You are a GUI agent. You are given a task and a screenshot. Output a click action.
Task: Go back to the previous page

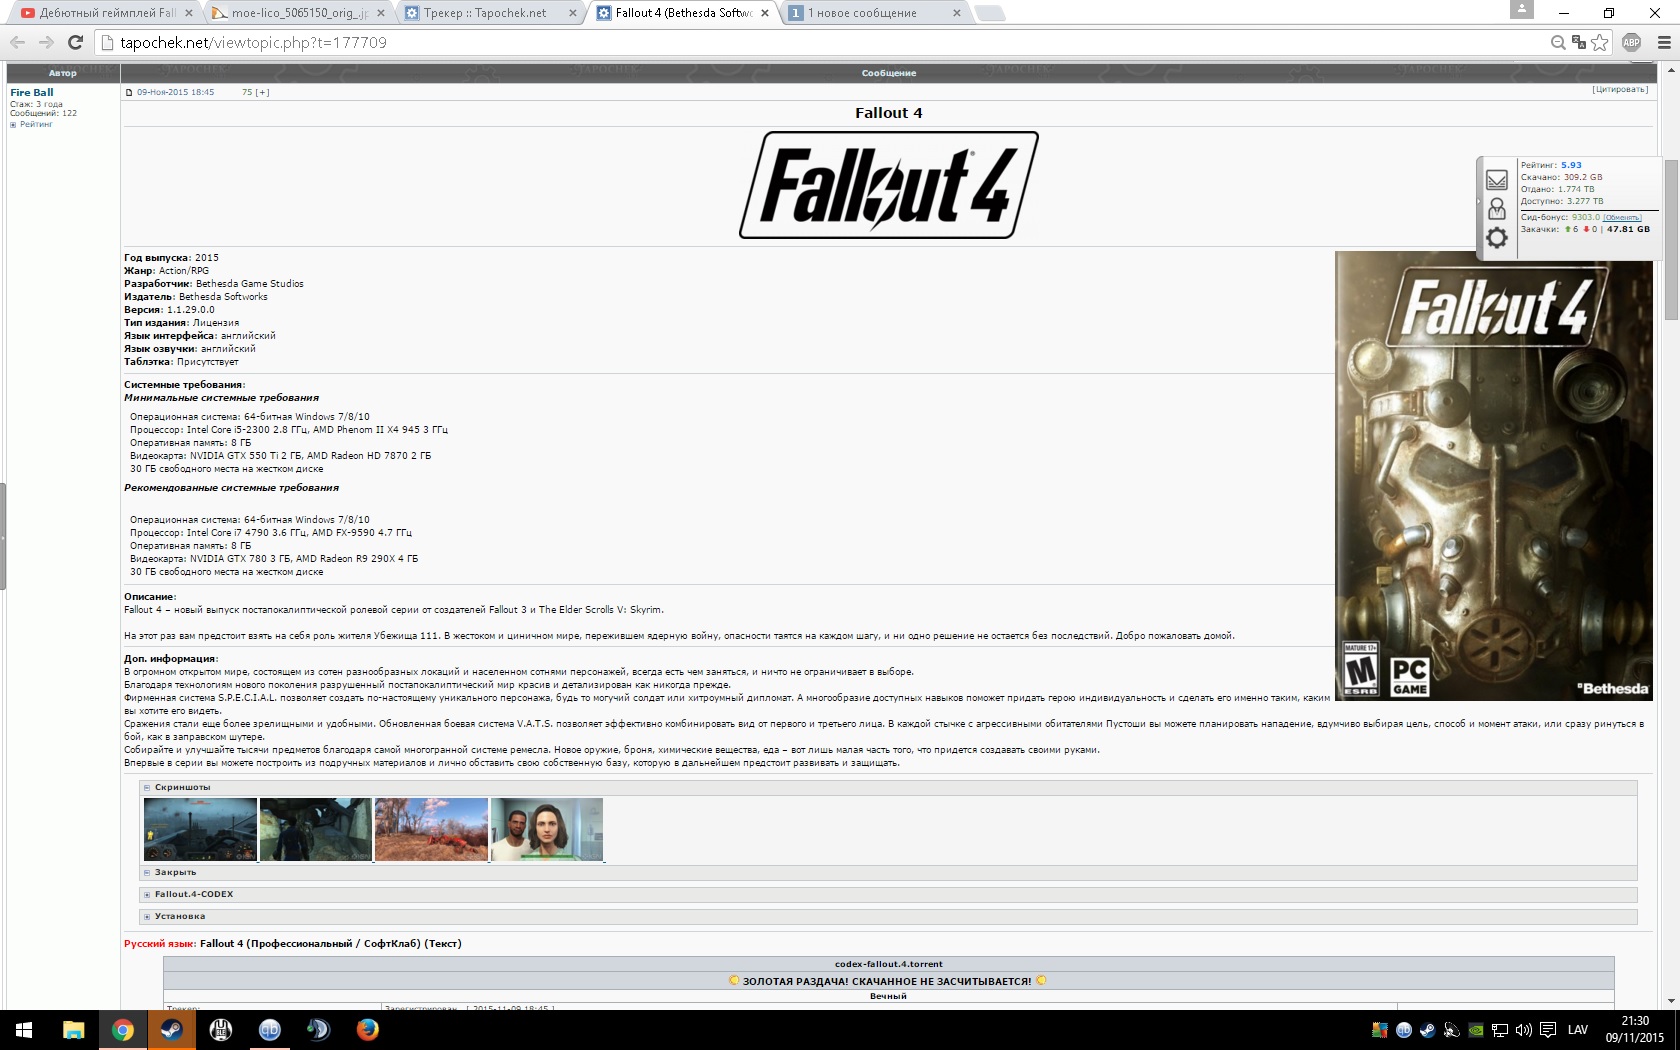[17, 42]
